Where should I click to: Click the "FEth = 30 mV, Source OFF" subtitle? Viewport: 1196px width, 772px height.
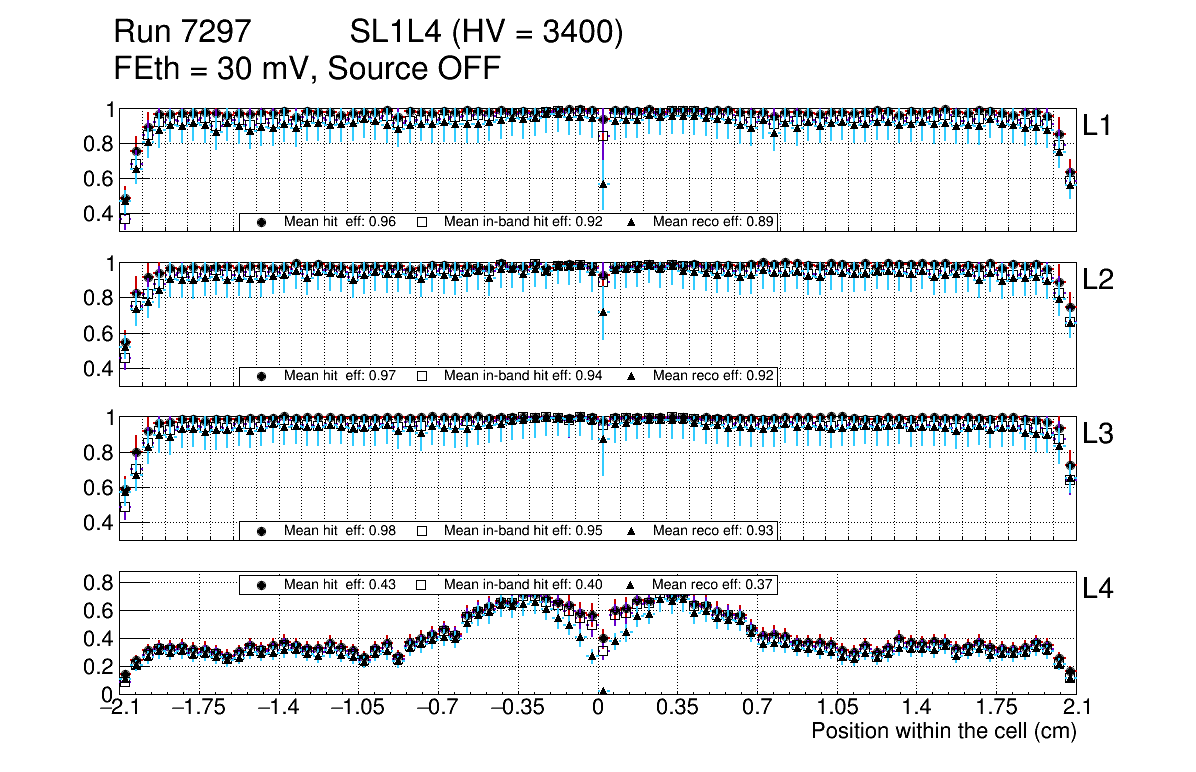click(x=307, y=68)
